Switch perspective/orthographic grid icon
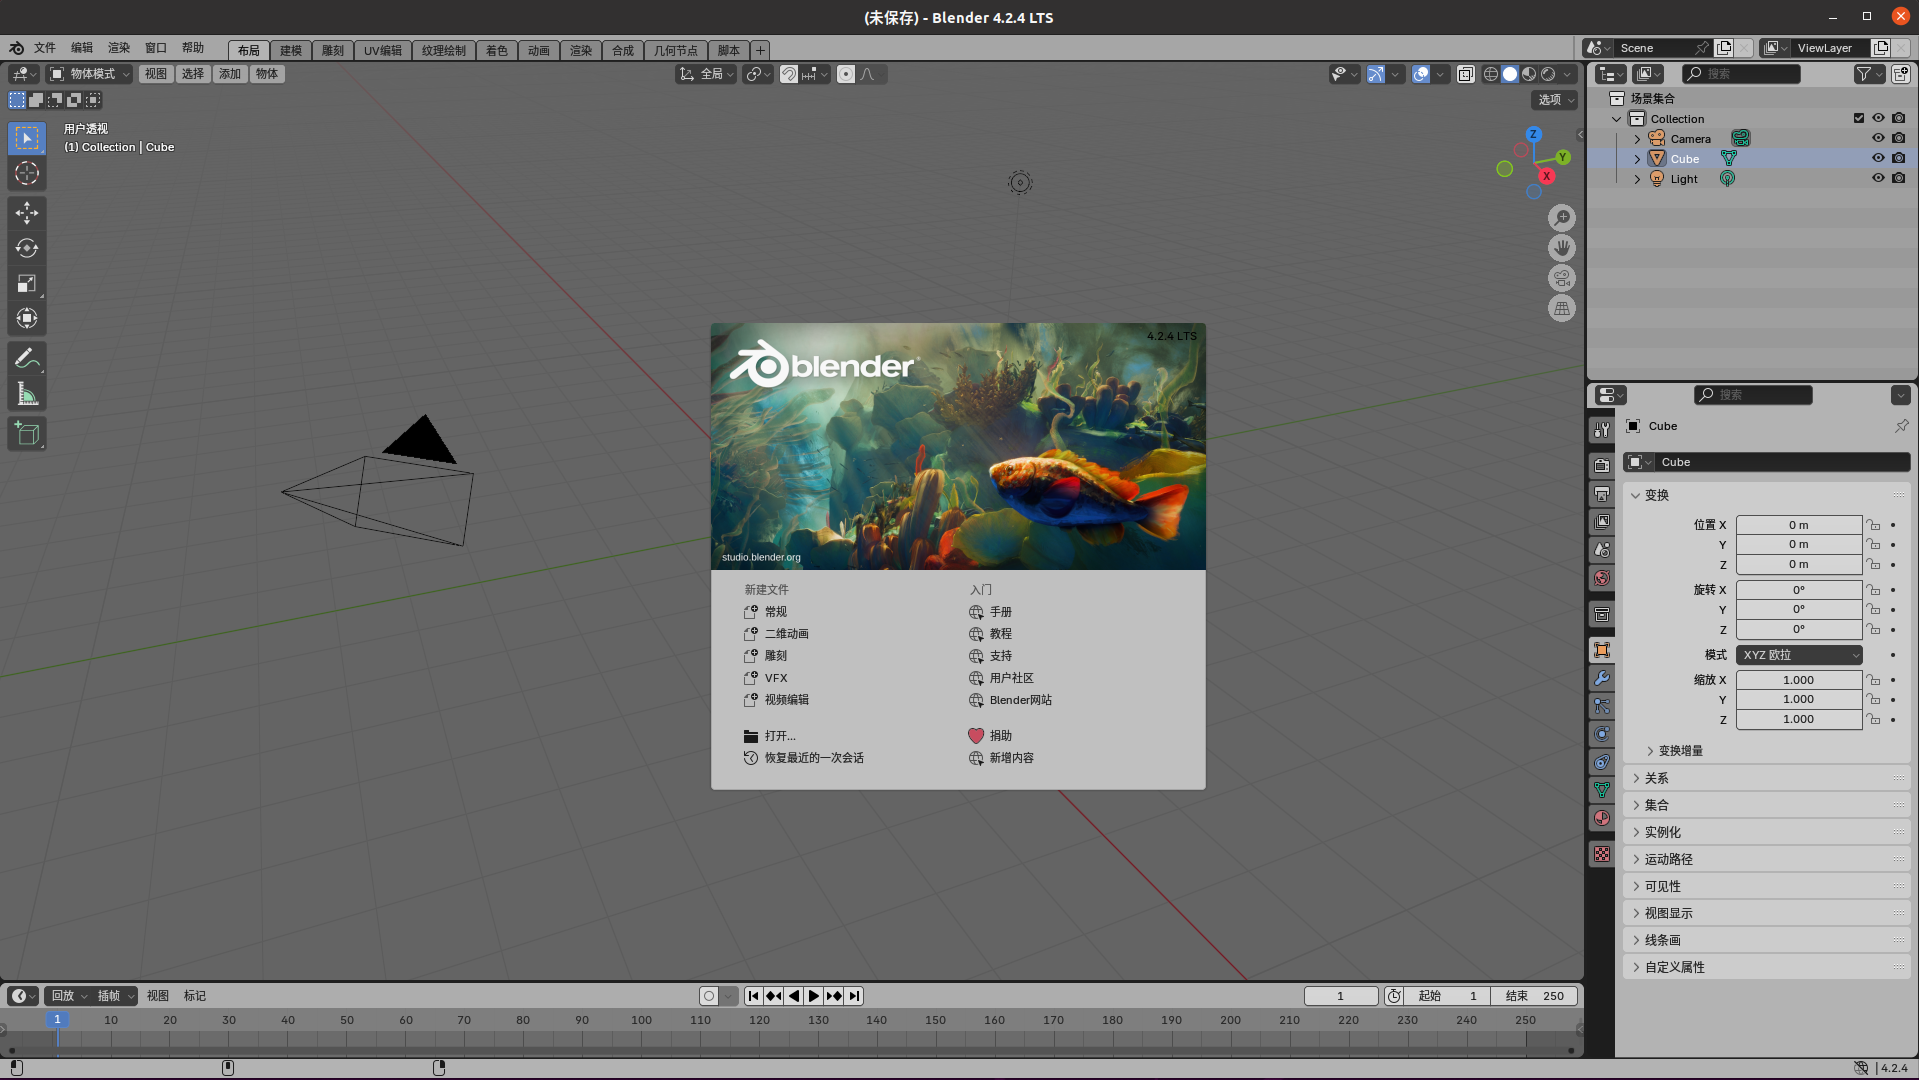 coord(1562,308)
